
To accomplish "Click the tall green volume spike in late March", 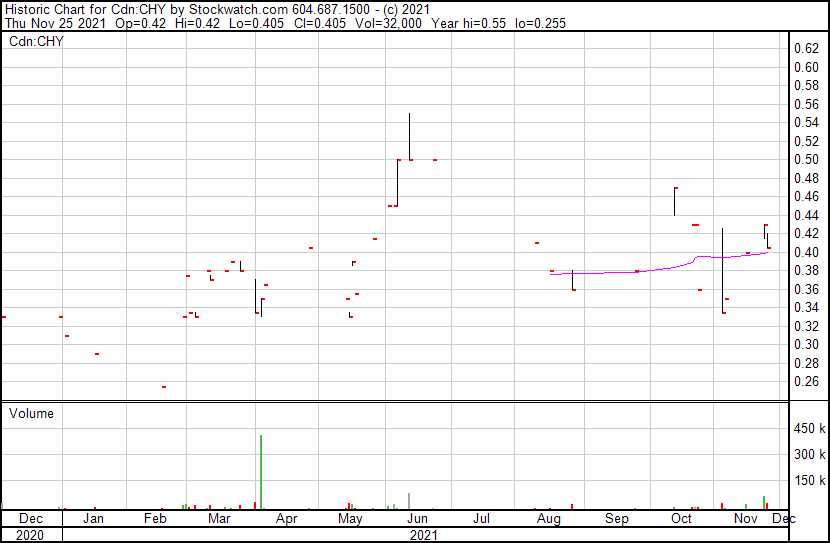I will (x=261, y=472).
